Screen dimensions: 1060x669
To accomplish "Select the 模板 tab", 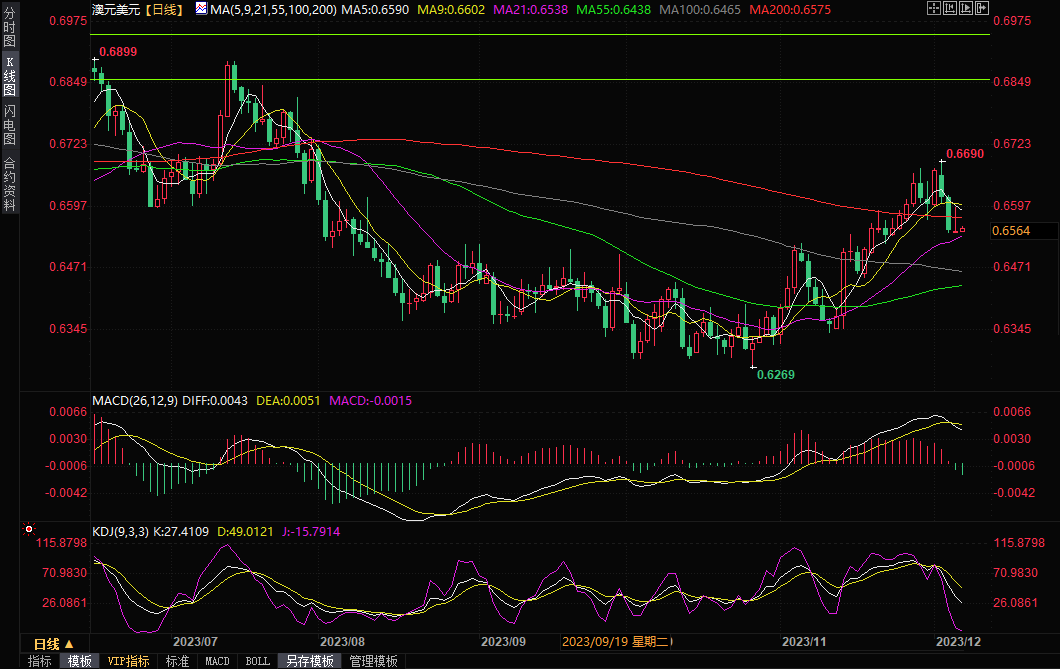I will (80, 661).
